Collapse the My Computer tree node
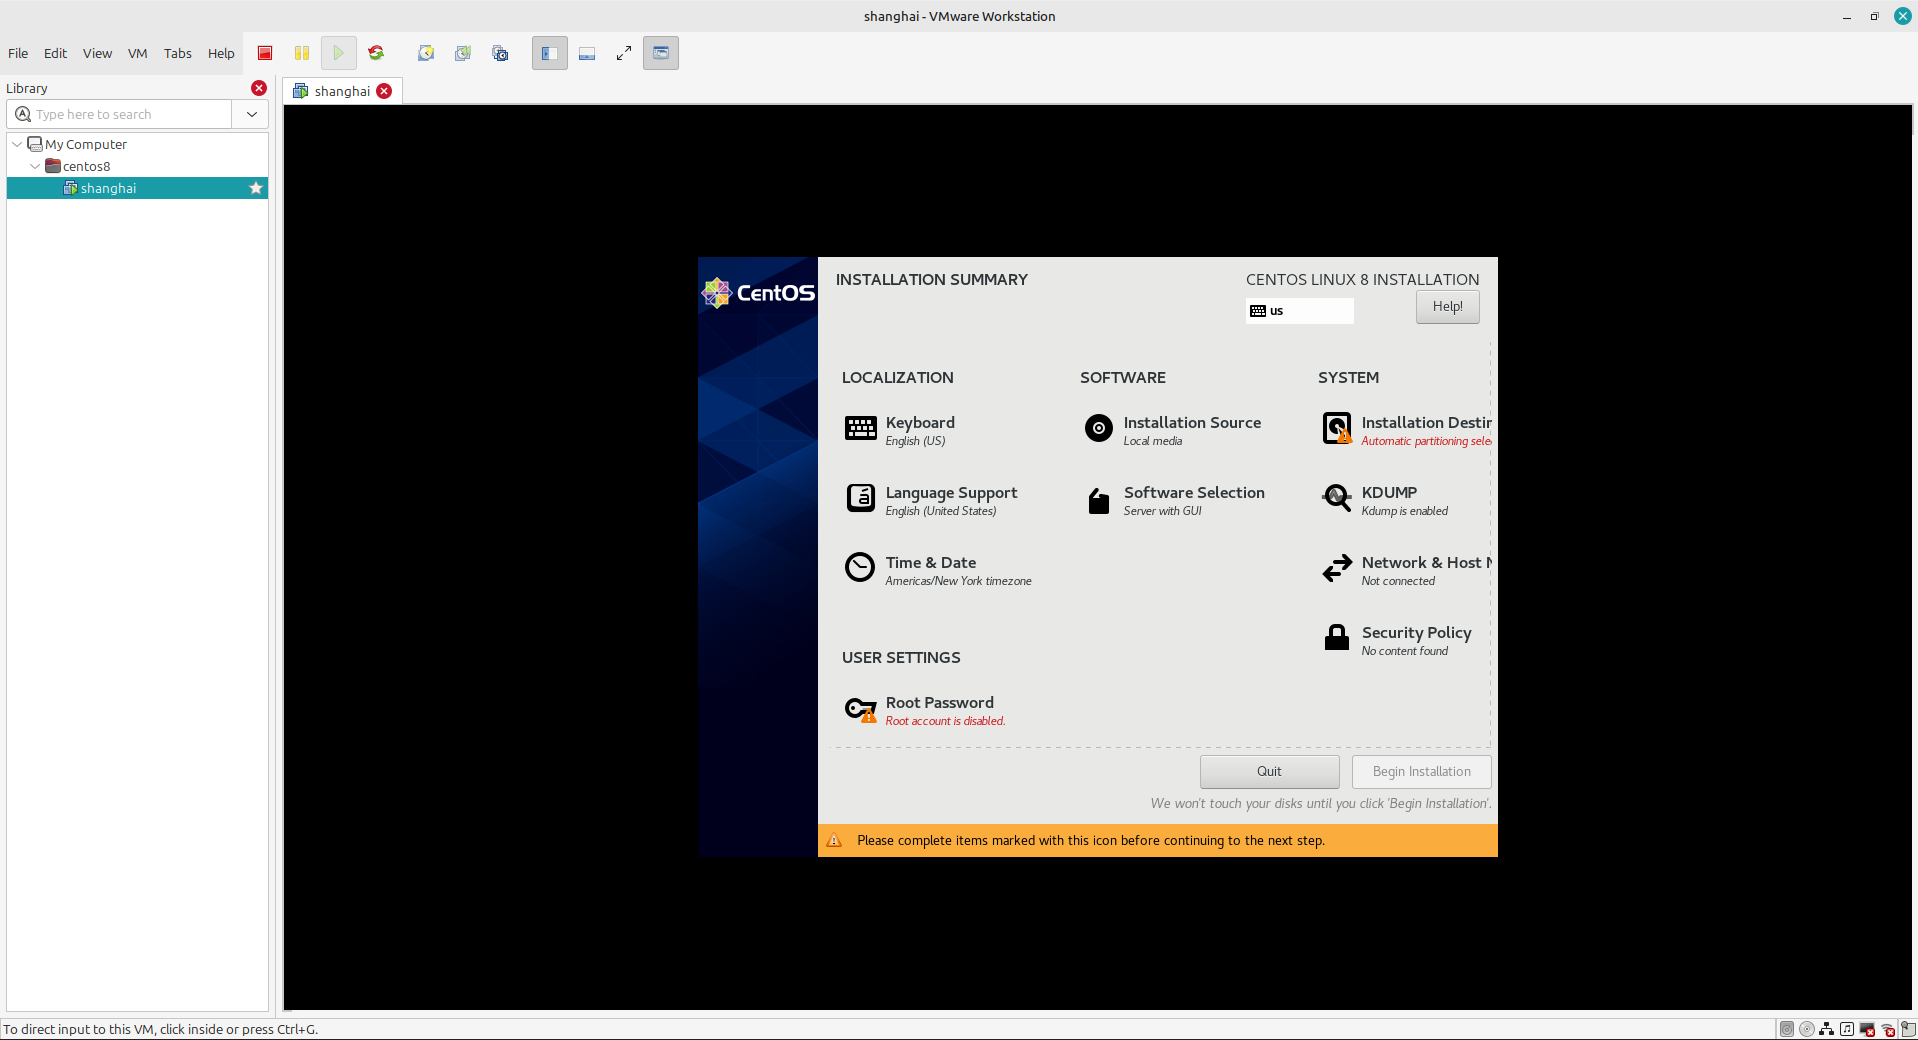 click(17, 144)
